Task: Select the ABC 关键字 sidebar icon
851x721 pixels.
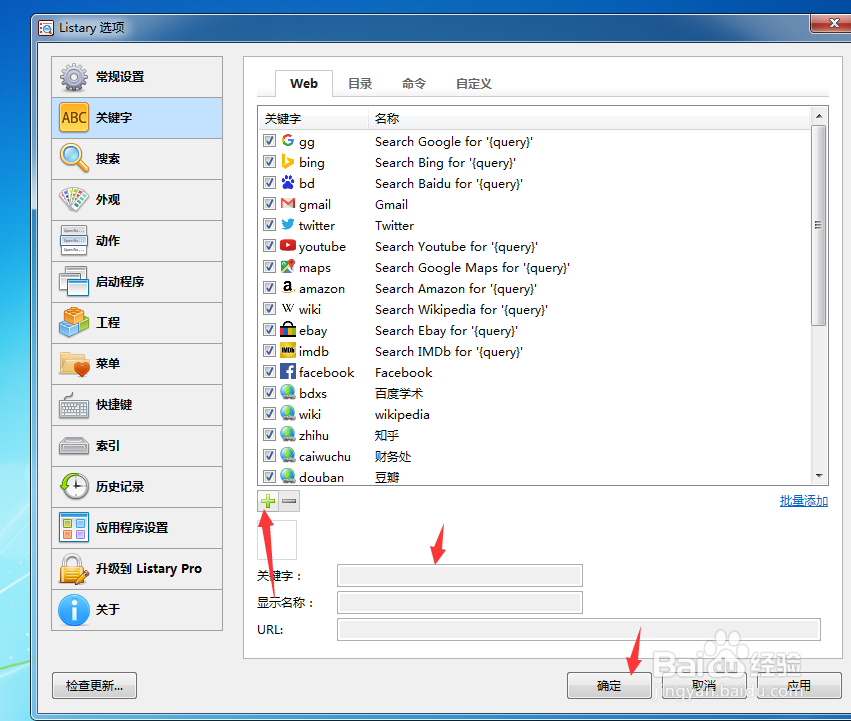Action: [74, 118]
